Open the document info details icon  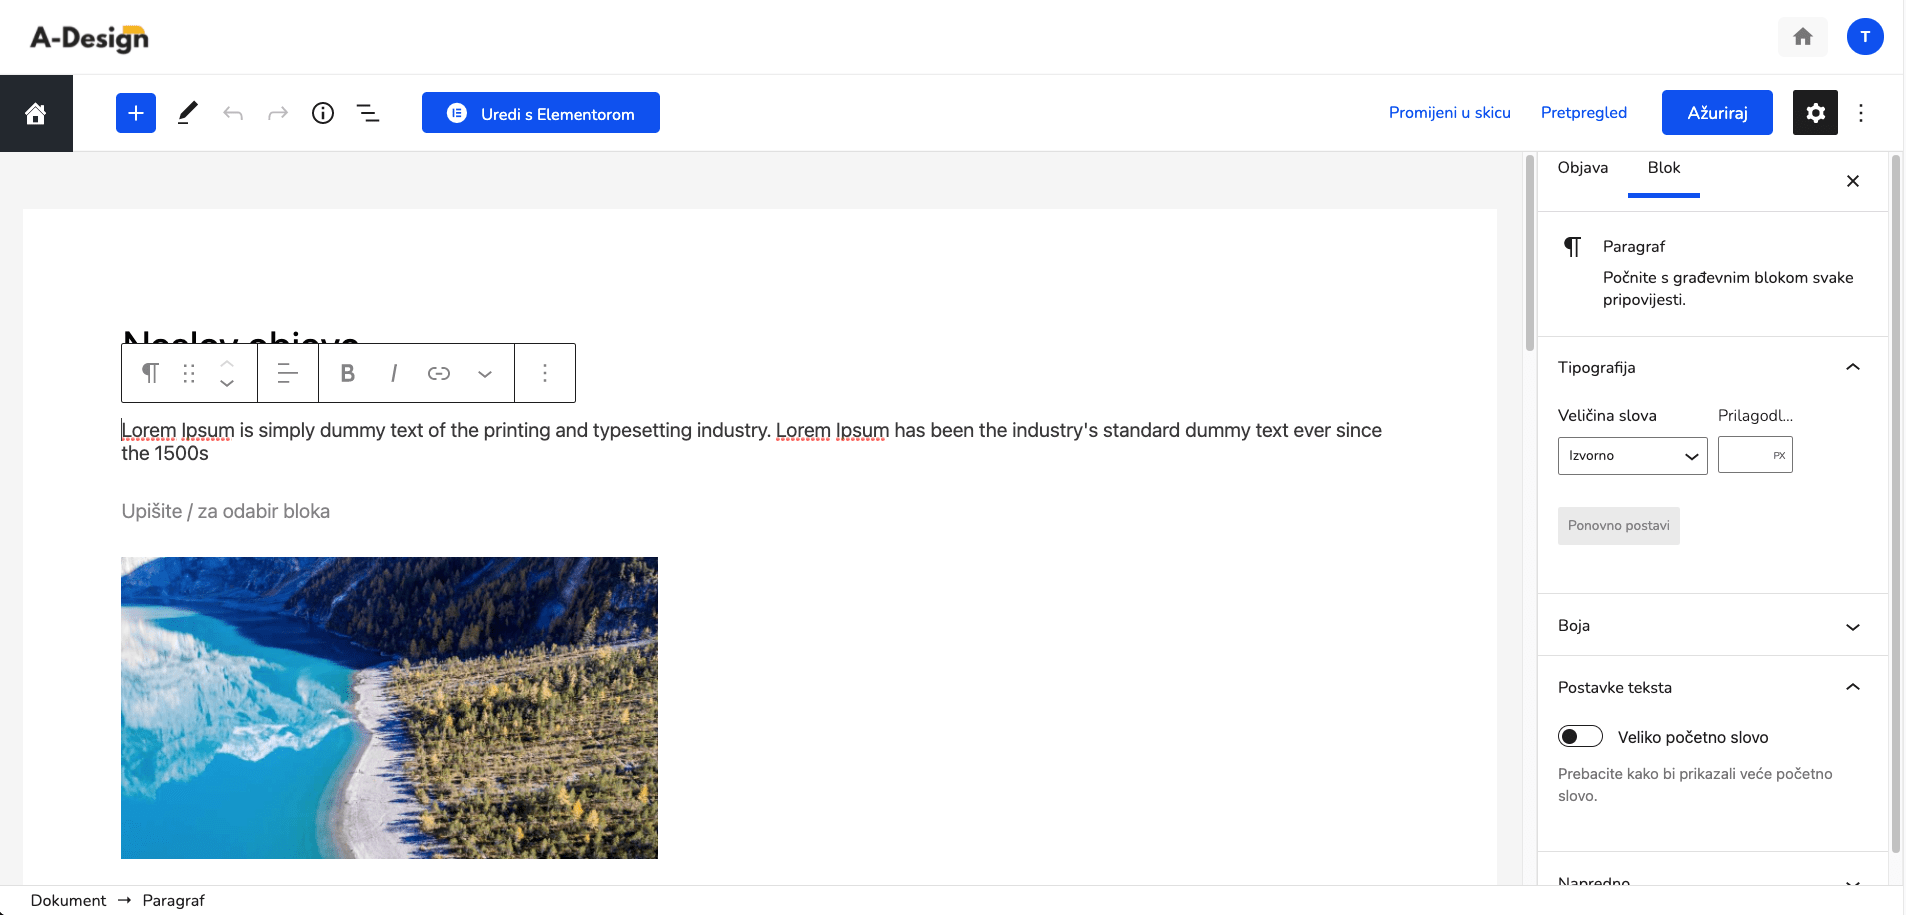(x=323, y=113)
